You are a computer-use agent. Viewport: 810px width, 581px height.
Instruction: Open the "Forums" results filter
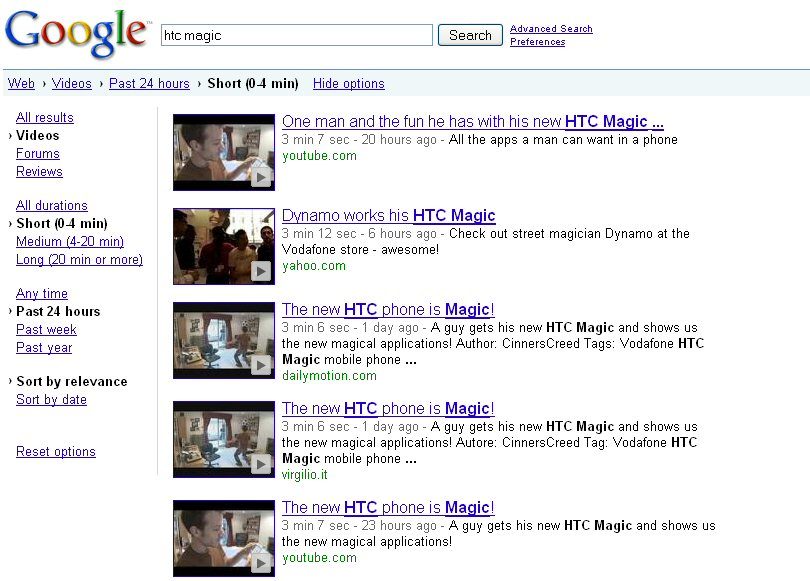(38, 153)
